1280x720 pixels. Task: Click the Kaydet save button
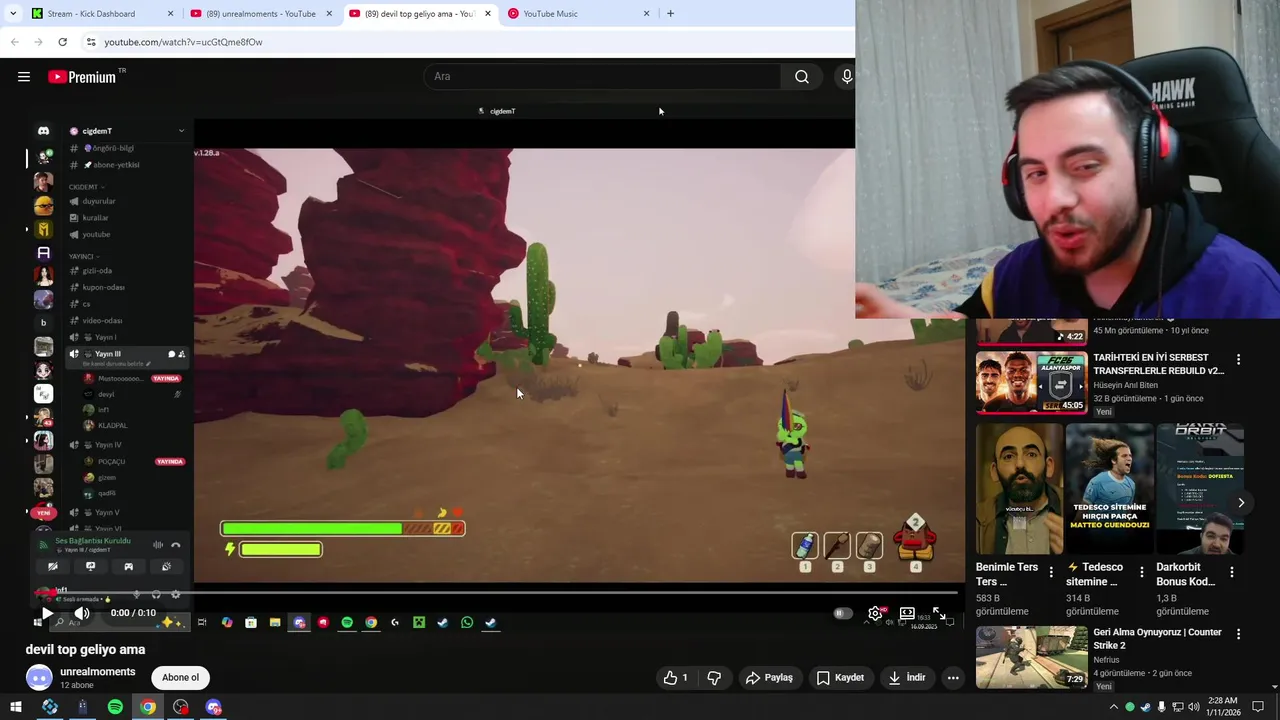pyautogui.click(x=840, y=678)
